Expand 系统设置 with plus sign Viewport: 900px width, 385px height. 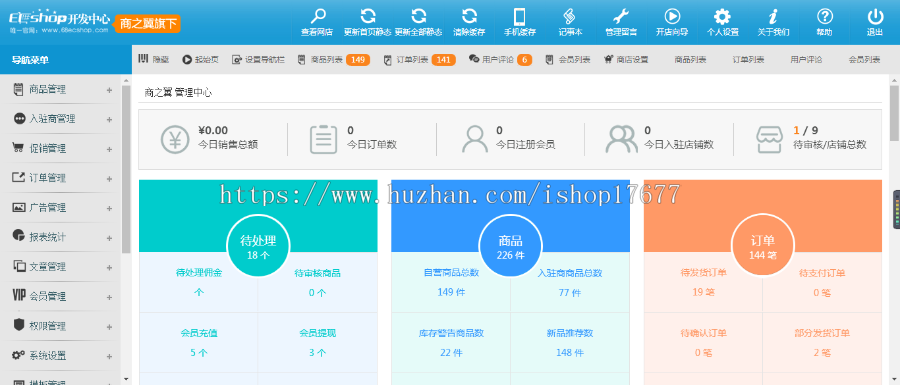point(109,356)
